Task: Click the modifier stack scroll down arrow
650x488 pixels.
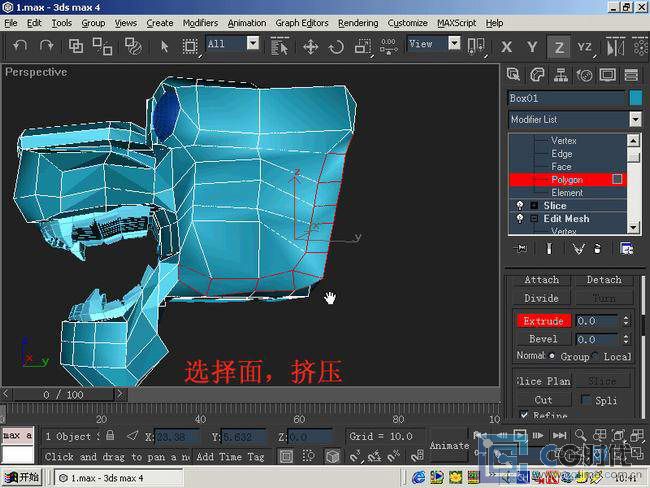Action: [633, 228]
